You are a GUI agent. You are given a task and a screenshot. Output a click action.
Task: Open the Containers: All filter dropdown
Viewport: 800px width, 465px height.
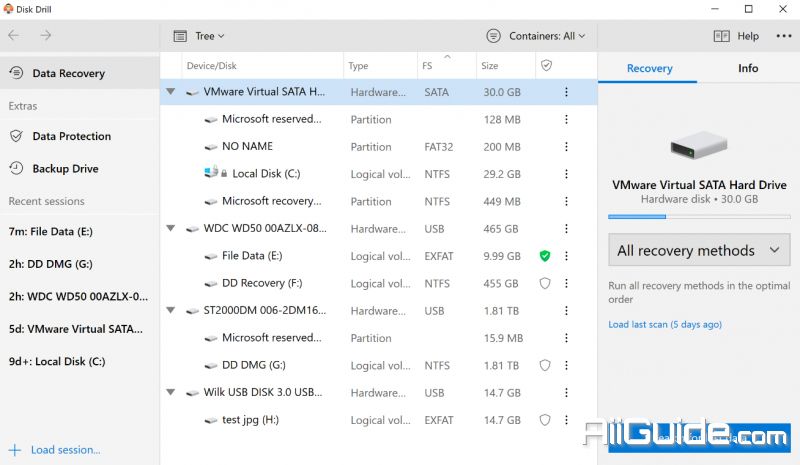click(536, 36)
